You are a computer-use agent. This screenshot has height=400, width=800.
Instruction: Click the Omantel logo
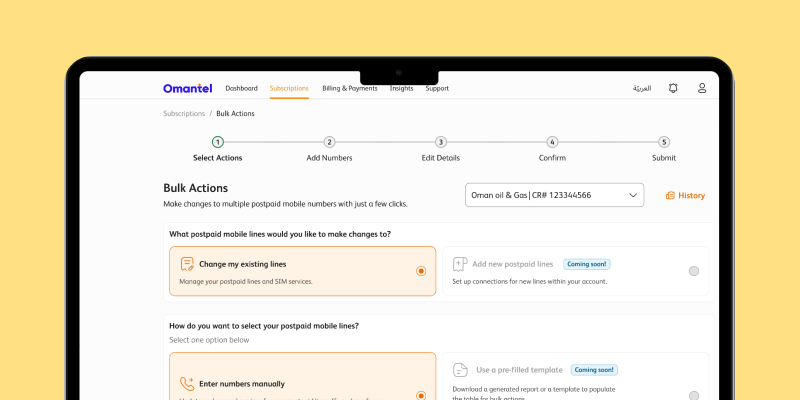tap(188, 88)
